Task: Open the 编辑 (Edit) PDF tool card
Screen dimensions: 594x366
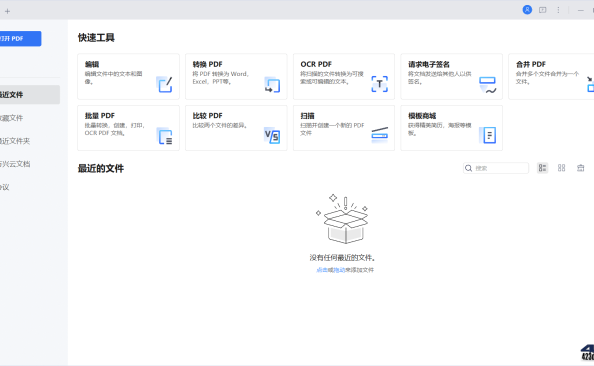Action: [x=128, y=77]
